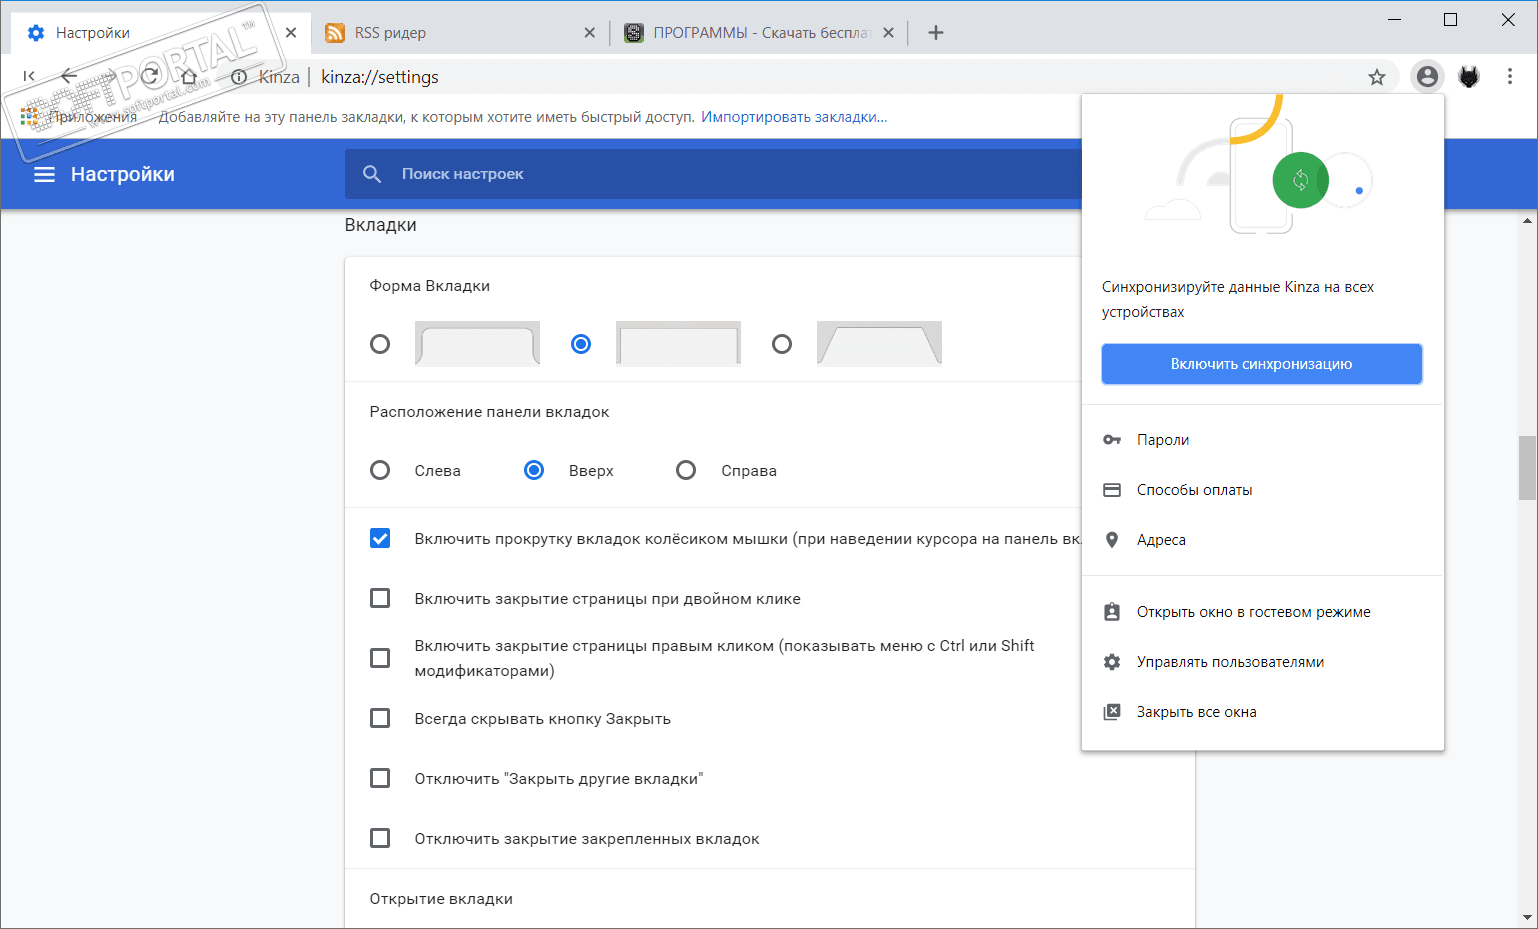This screenshot has height=929, width=1538.
Task: Click the Пароли key icon
Action: tap(1112, 440)
